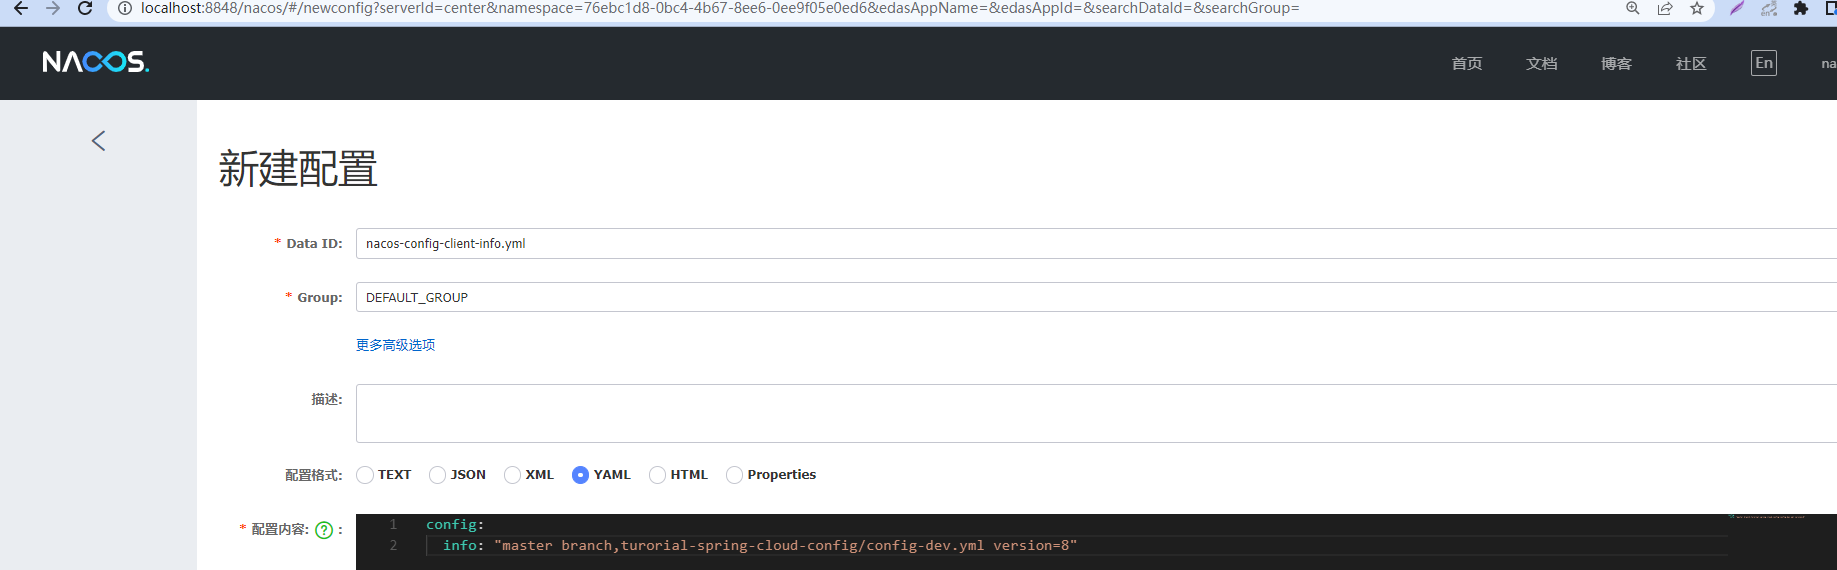1837x570 pixels.
Task: Open the browser extensions puzzle icon
Action: click(x=1801, y=8)
